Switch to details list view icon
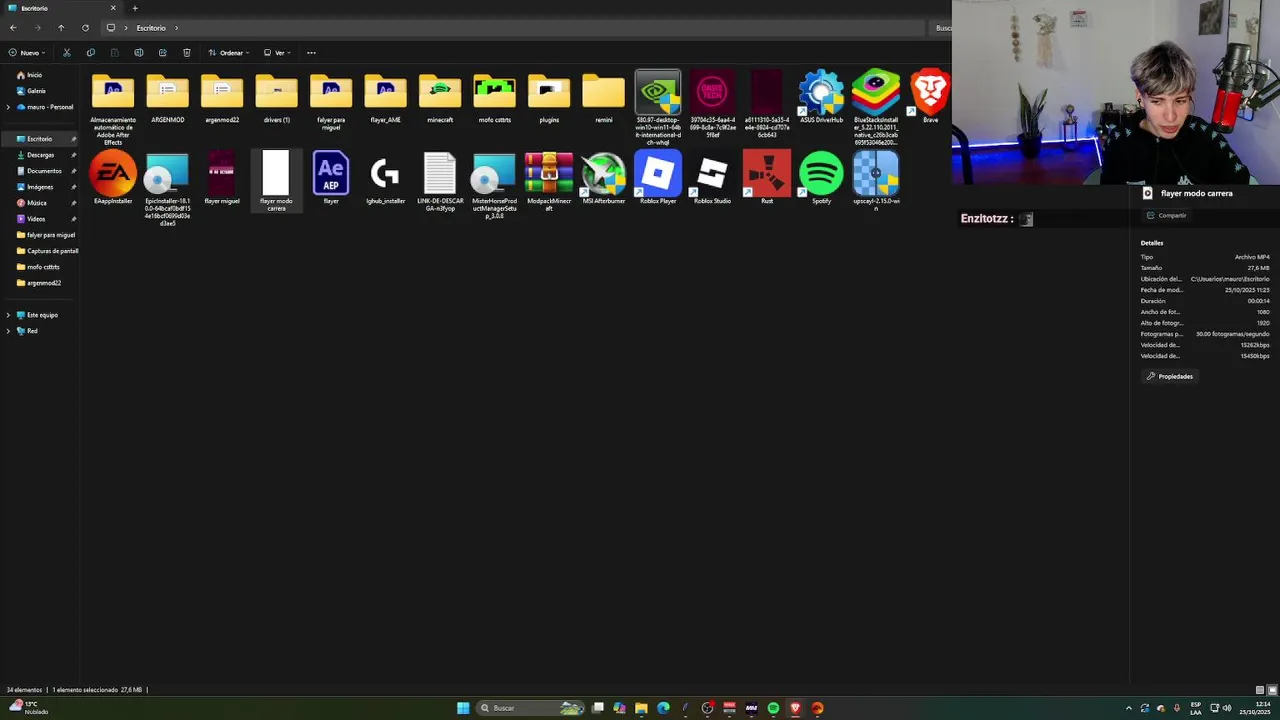 (1260, 690)
